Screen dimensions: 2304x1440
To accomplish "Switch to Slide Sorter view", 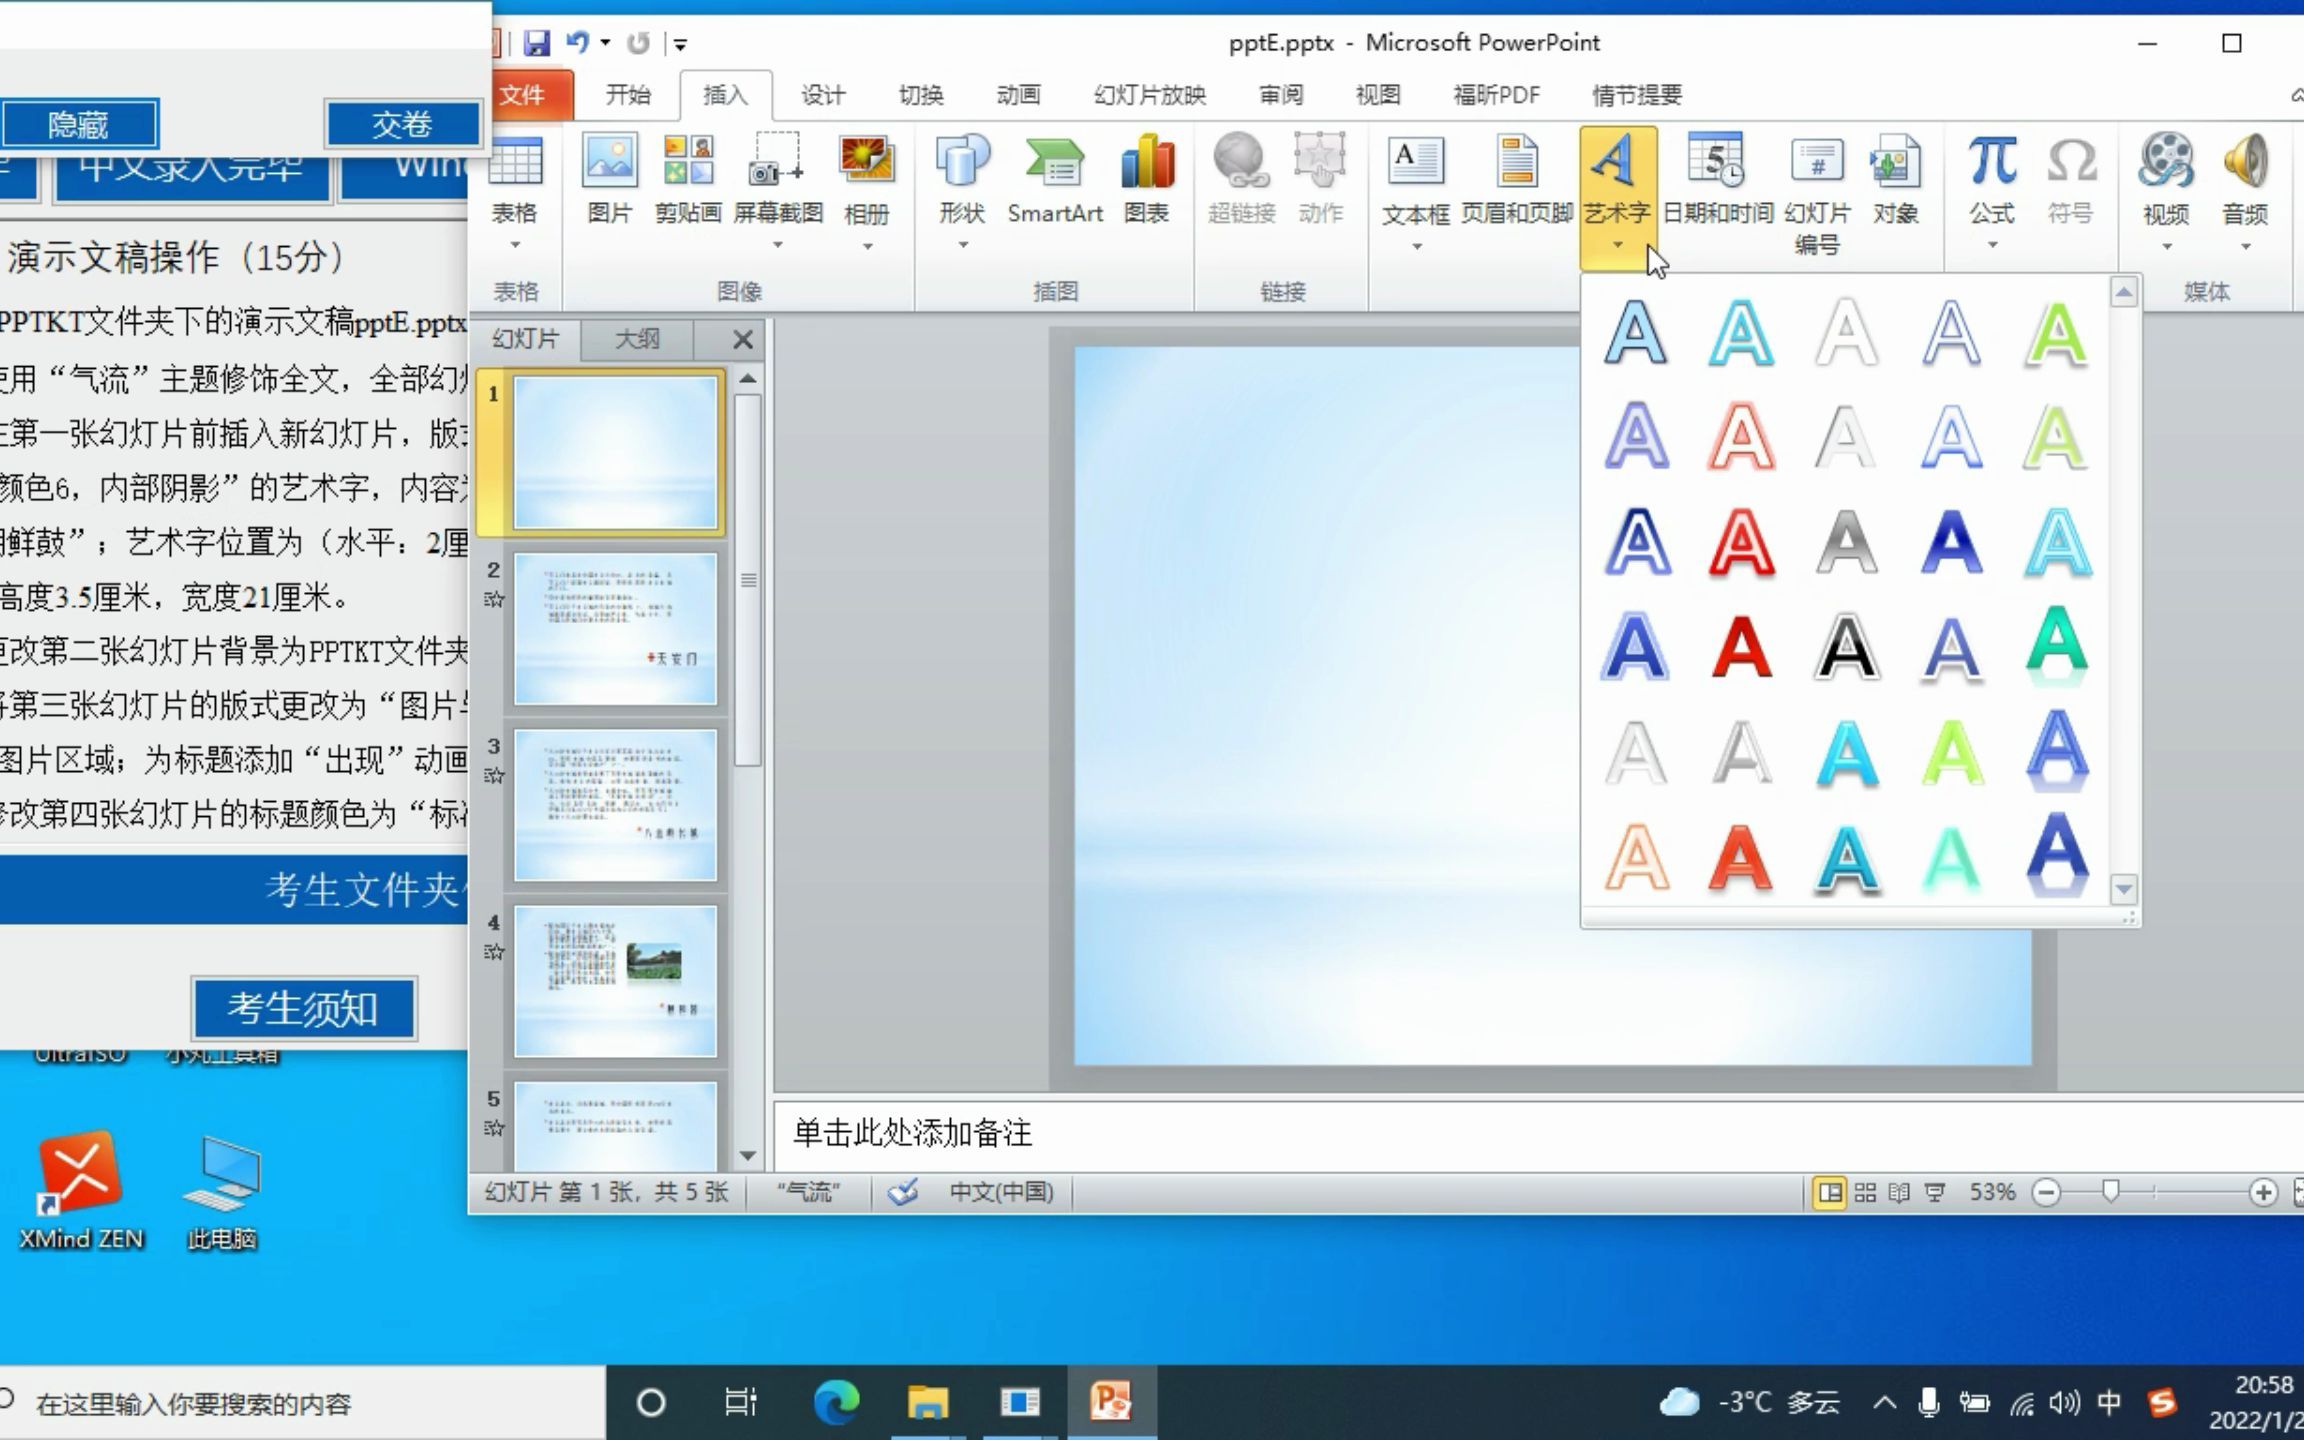I will point(1865,1192).
